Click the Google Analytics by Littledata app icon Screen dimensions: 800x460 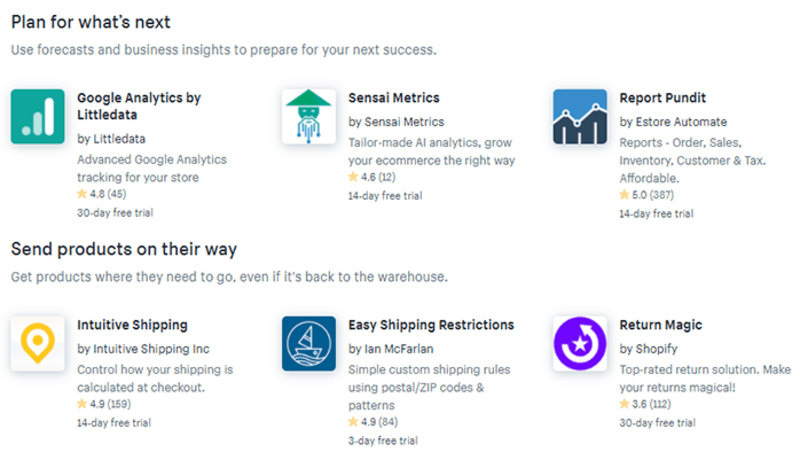pyautogui.click(x=37, y=117)
